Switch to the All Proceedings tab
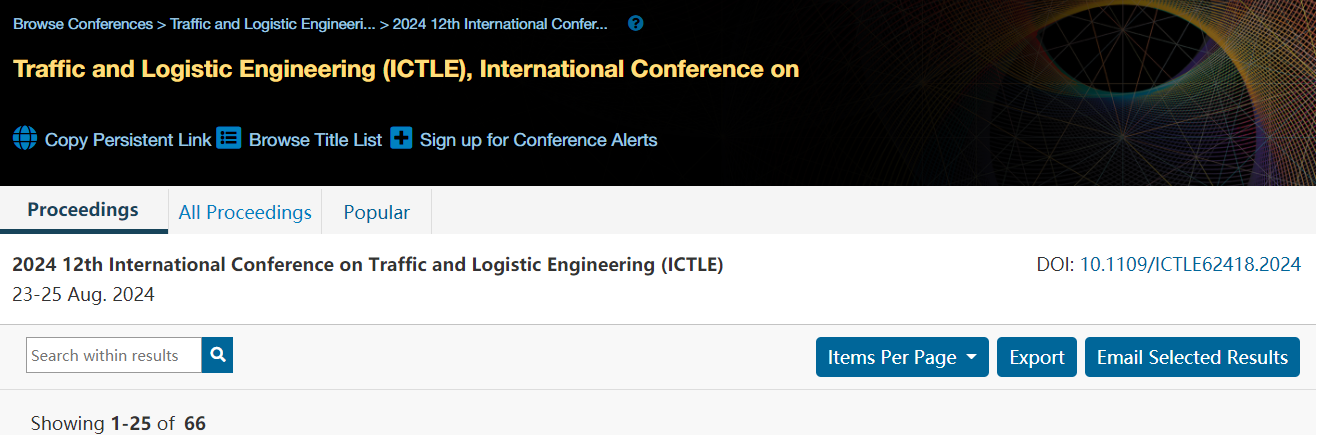Screen dimensions: 1322x435 (x=245, y=212)
